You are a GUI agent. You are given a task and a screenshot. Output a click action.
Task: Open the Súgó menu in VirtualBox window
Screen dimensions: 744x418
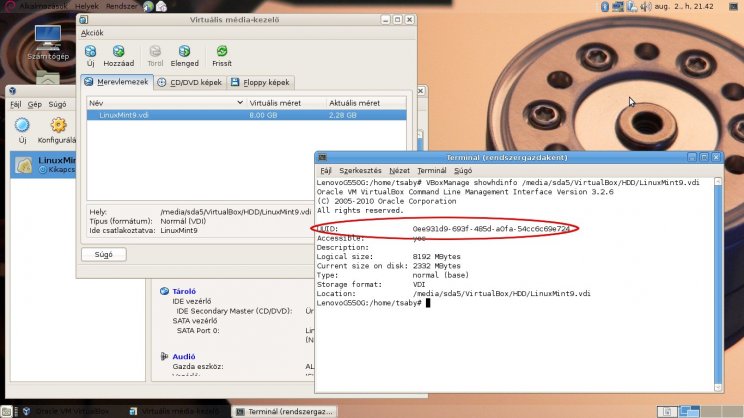(x=57, y=104)
